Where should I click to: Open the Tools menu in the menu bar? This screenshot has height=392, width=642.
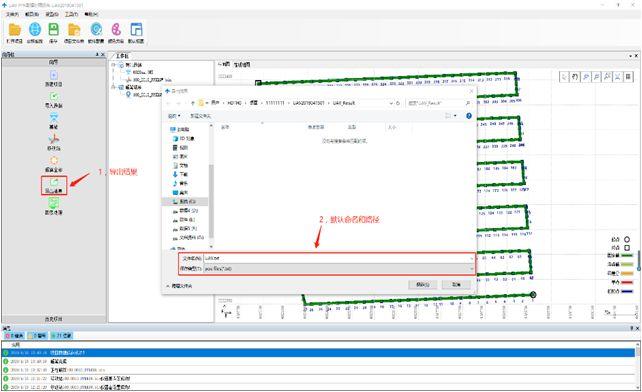pyautogui.click(x=71, y=14)
